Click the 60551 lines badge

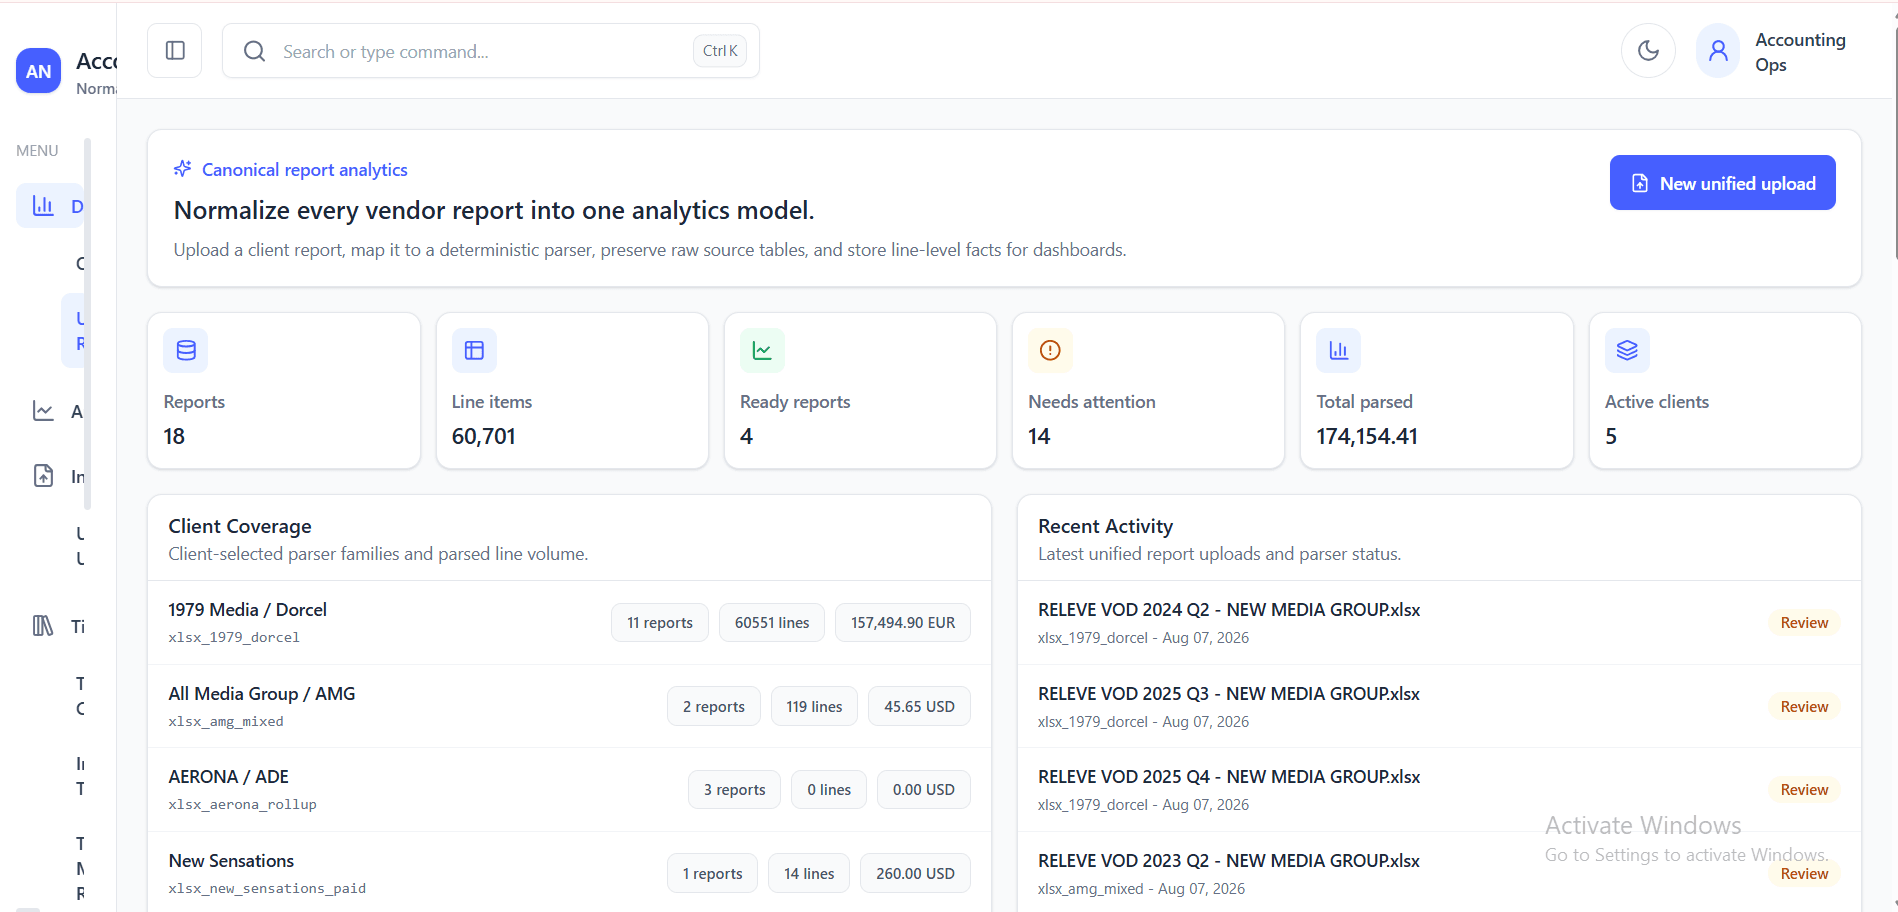[772, 622]
